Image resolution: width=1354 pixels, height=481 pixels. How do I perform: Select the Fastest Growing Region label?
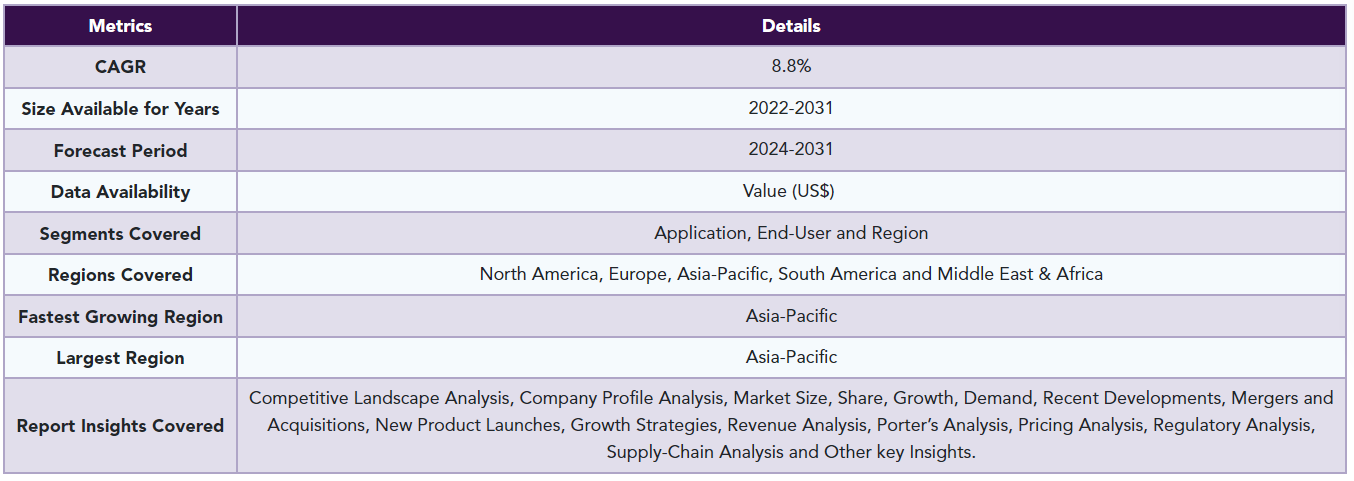(120, 317)
